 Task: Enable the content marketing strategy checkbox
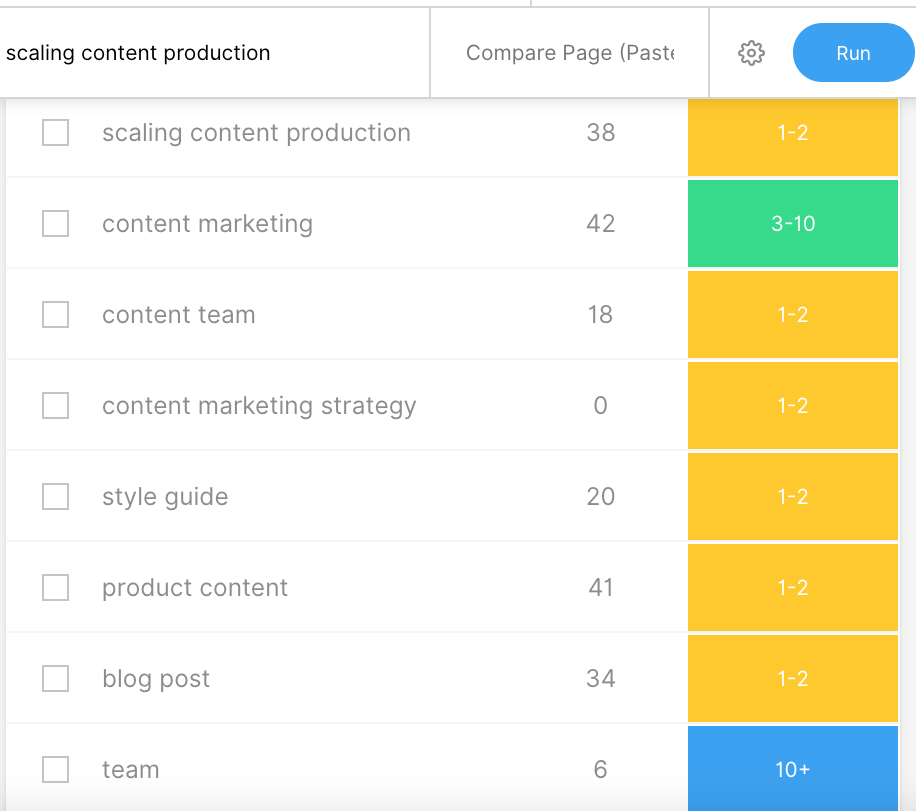pyautogui.click(x=55, y=406)
